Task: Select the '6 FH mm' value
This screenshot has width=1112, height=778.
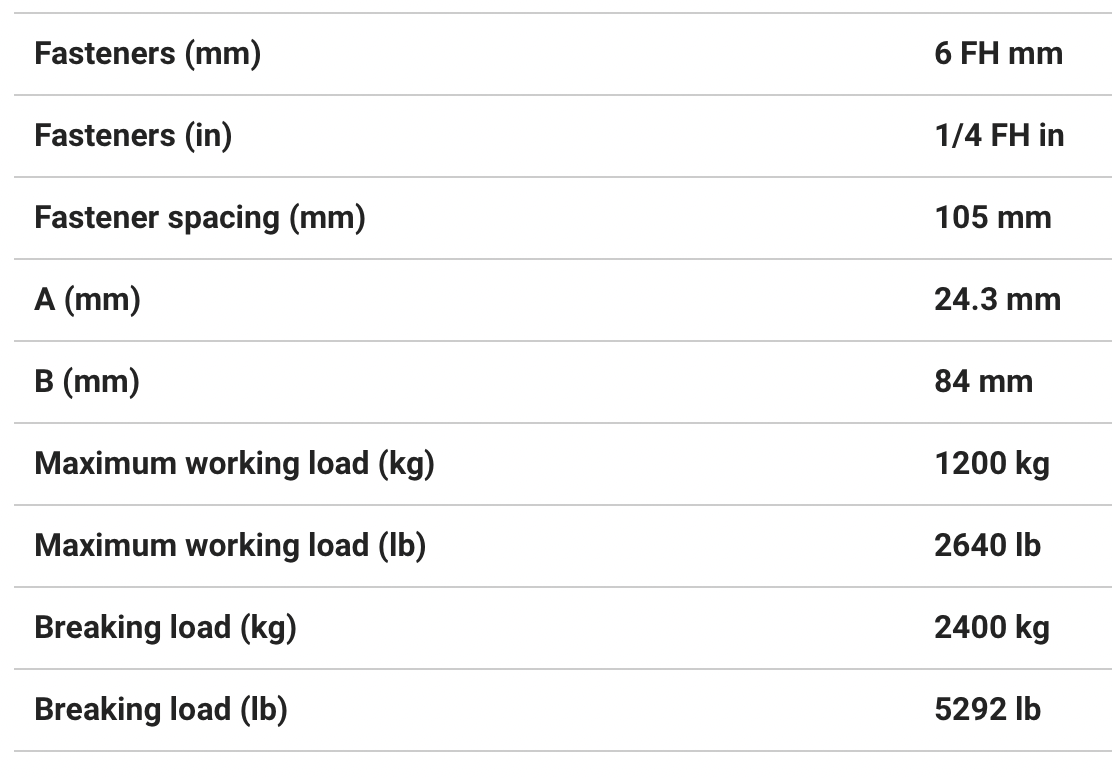Action: click(x=998, y=54)
